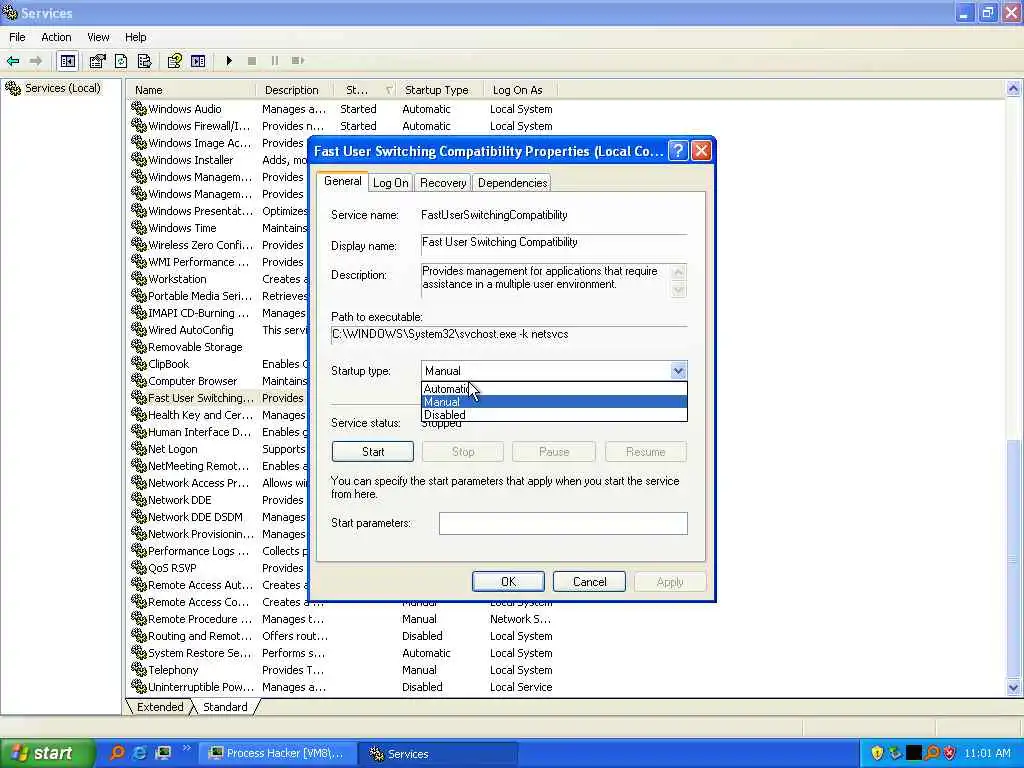Choose Manual in Startup type list
Screen dimensions: 1024x768
554,402
